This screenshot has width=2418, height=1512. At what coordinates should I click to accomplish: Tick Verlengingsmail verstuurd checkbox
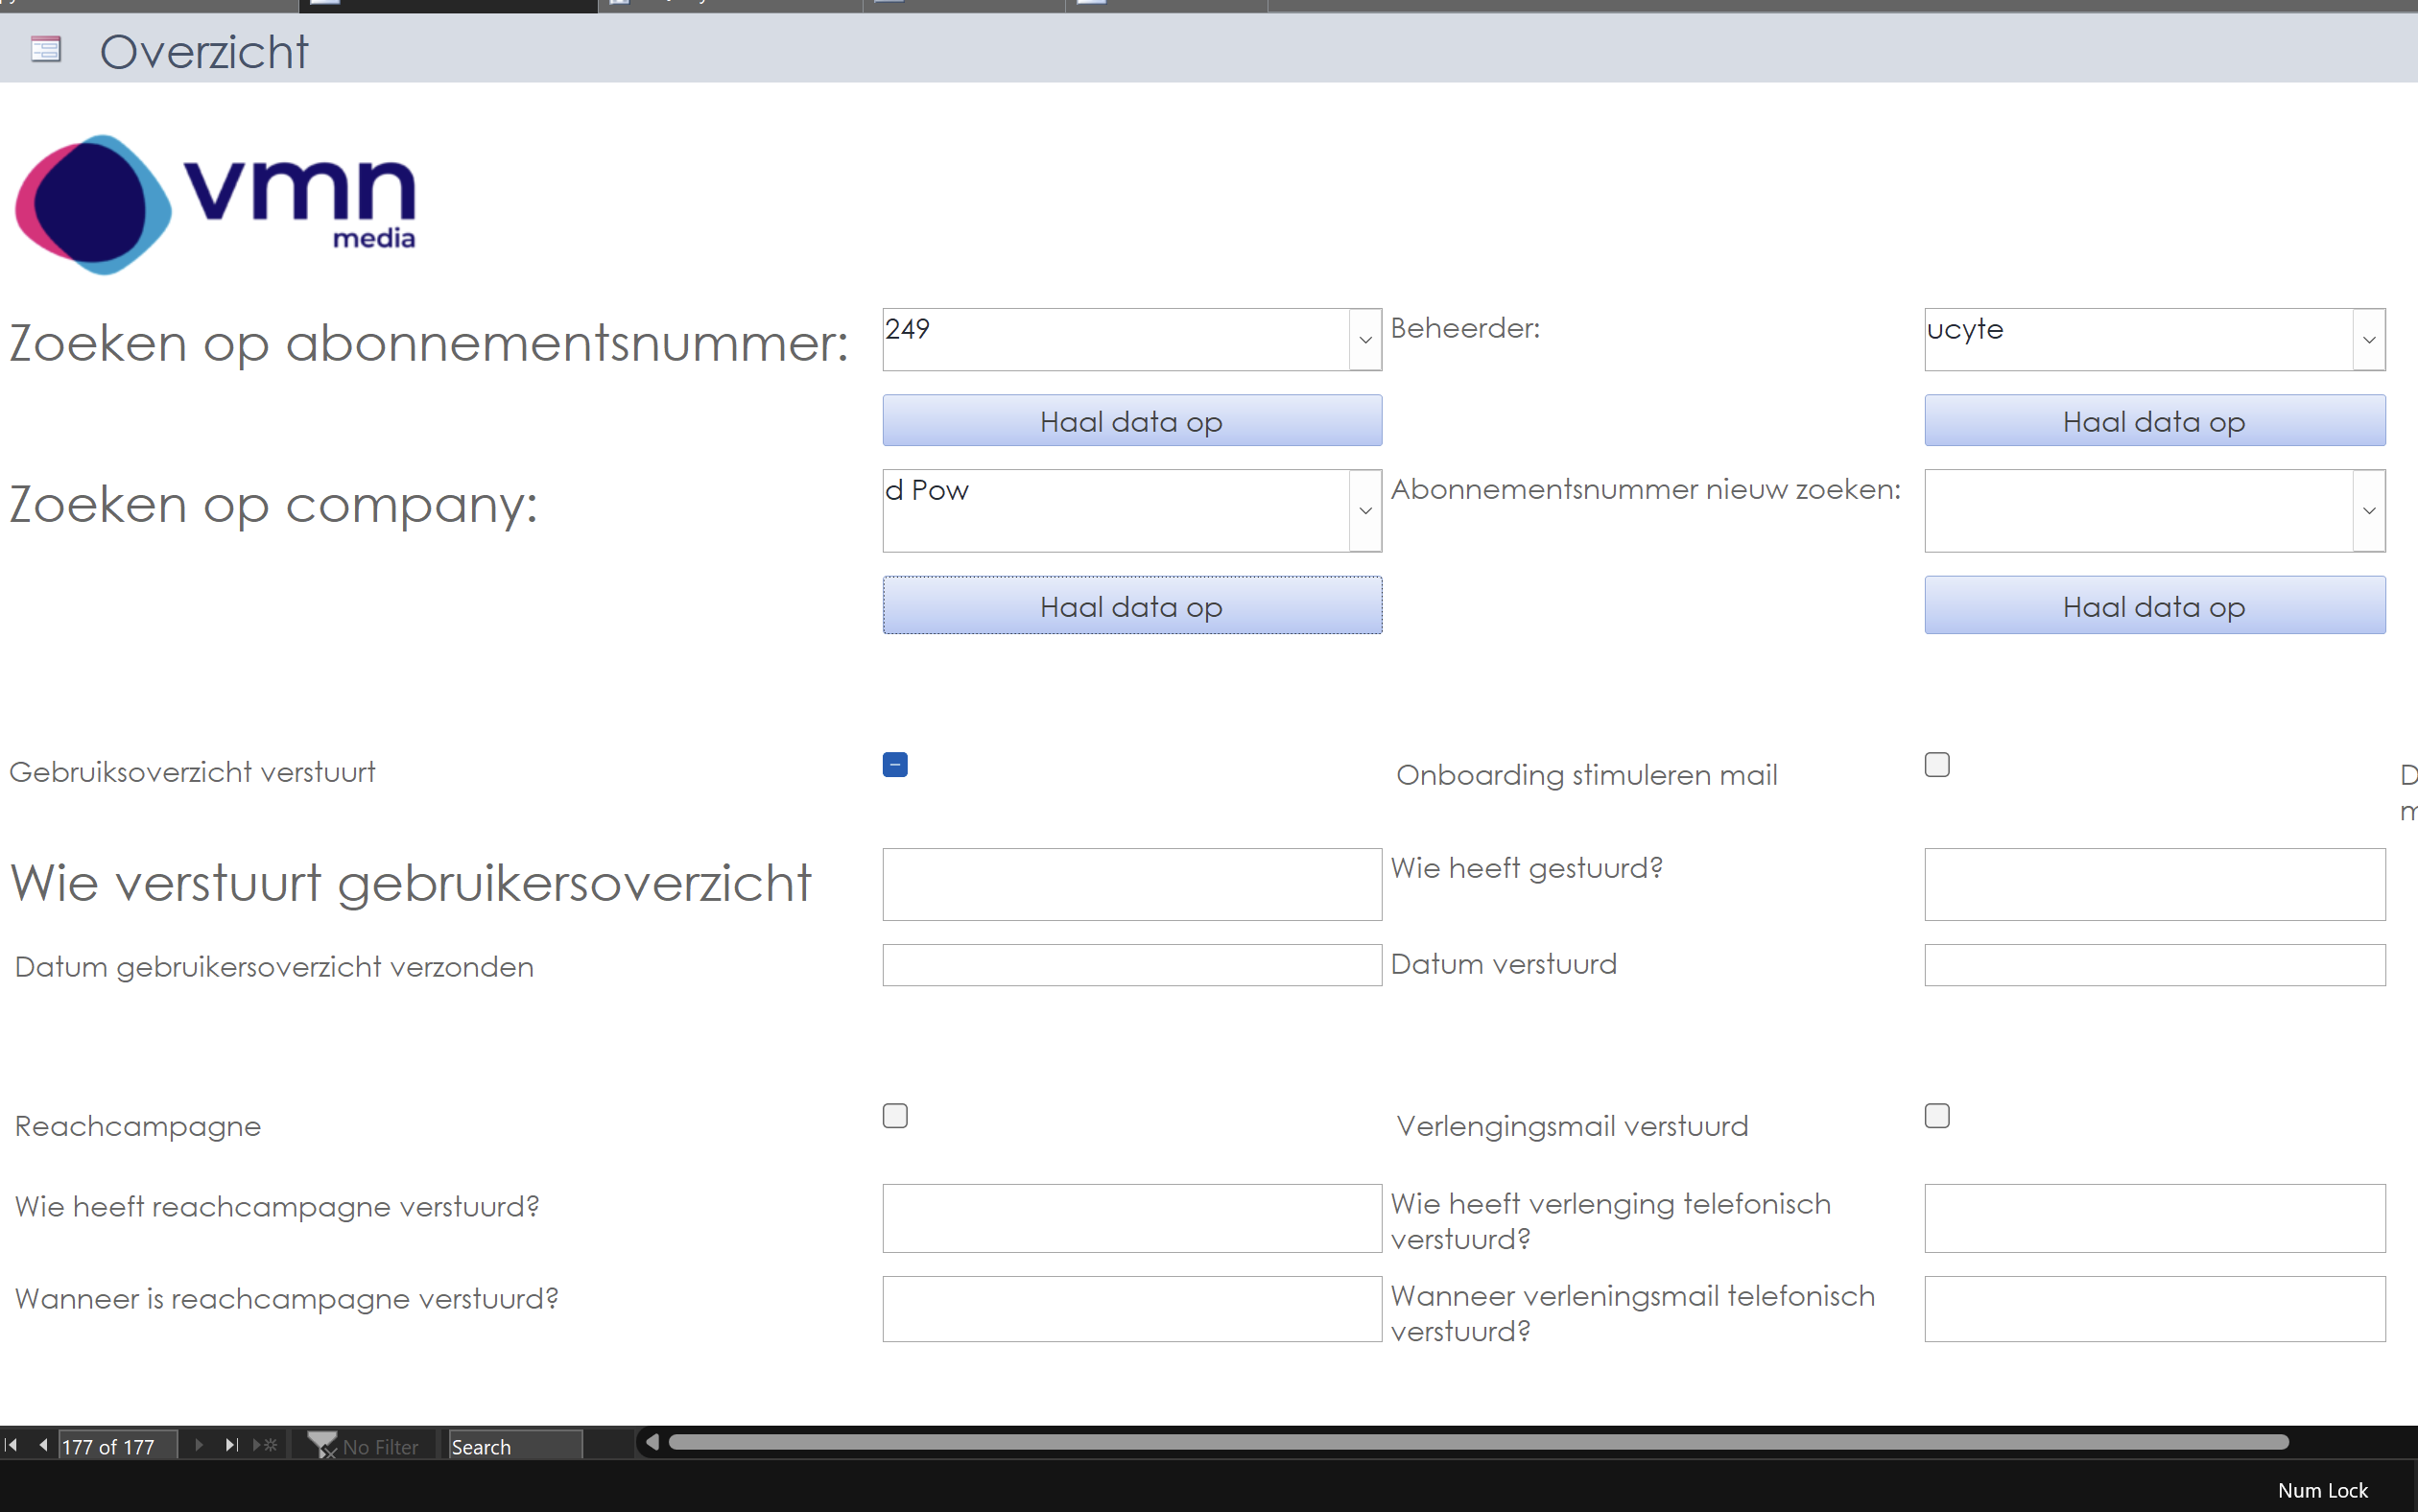(1937, 1116)
